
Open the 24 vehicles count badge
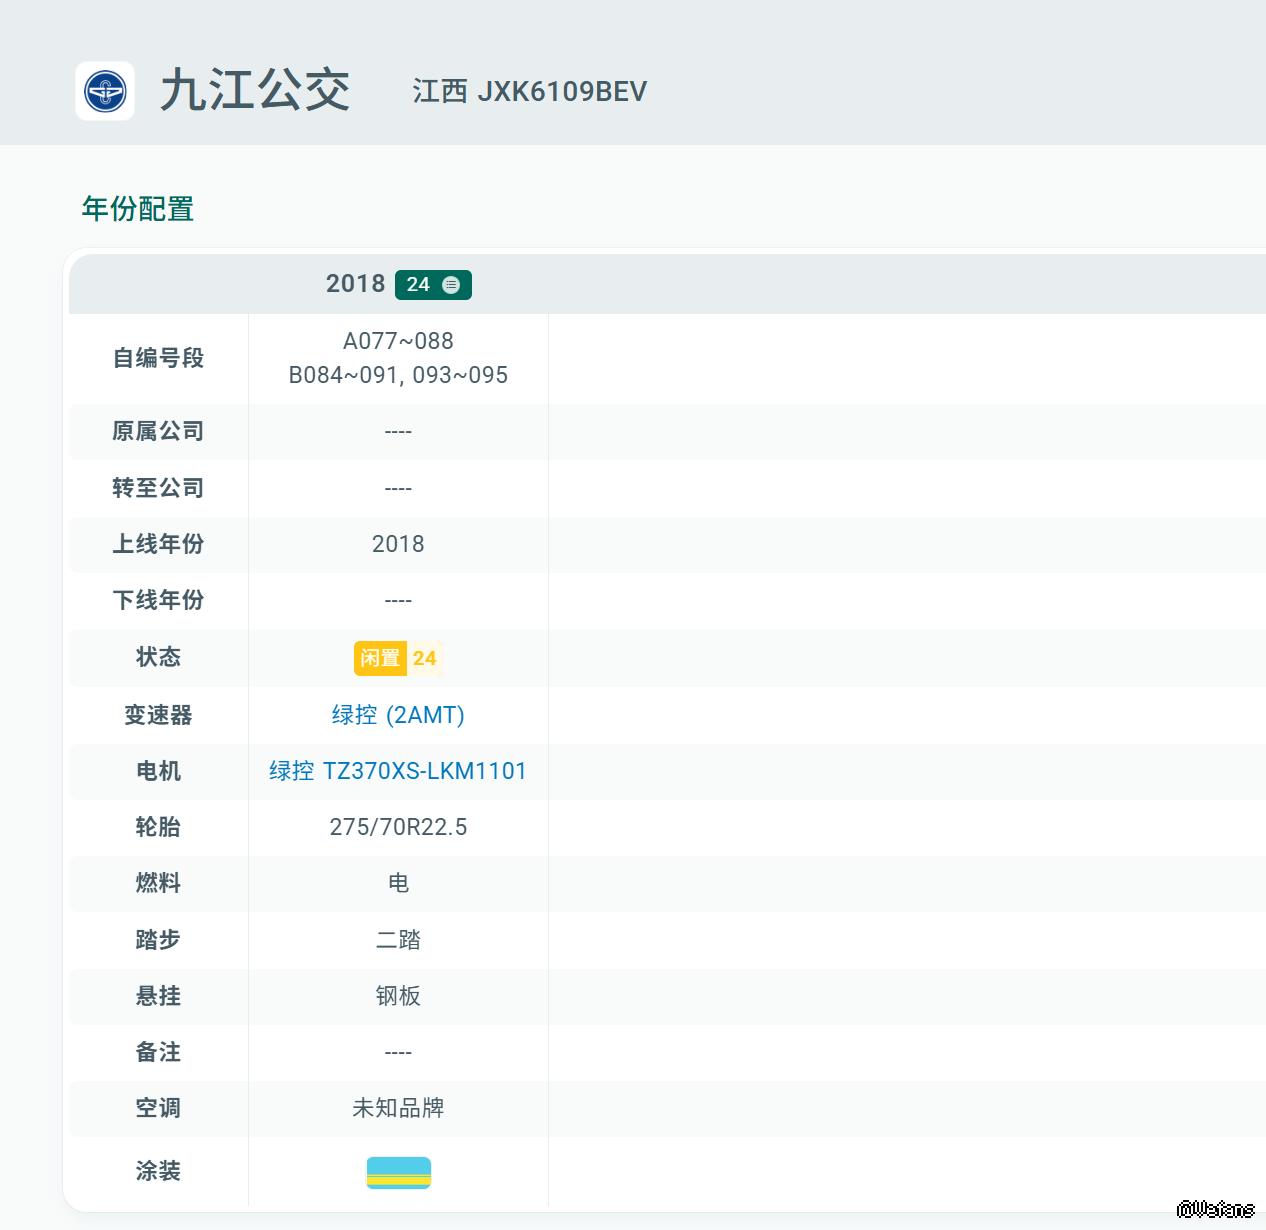pyautogui.click(x=433, y=285)
